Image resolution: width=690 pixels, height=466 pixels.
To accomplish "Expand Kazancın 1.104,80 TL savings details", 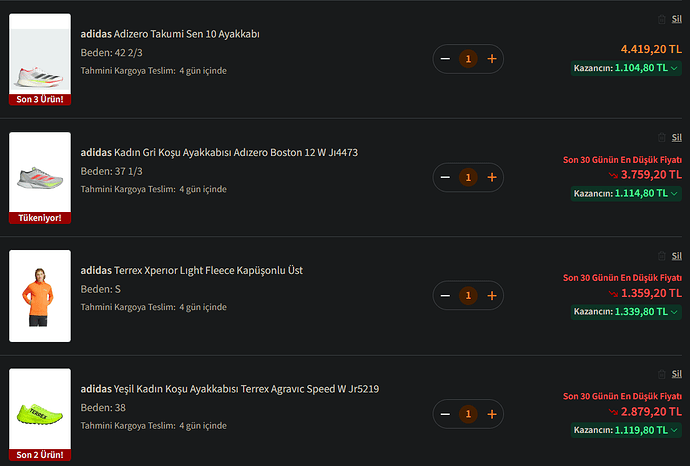I will [675, 67].
